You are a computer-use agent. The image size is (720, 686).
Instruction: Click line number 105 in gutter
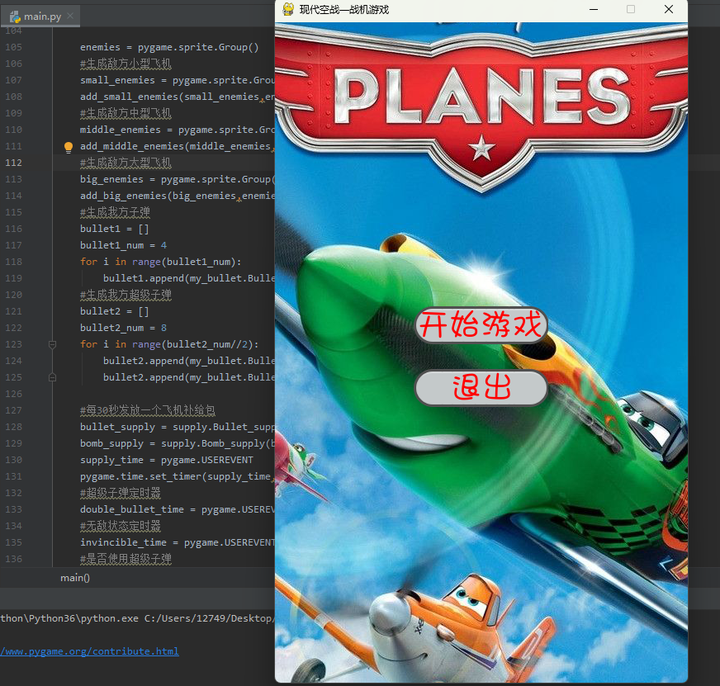(14, 47)
